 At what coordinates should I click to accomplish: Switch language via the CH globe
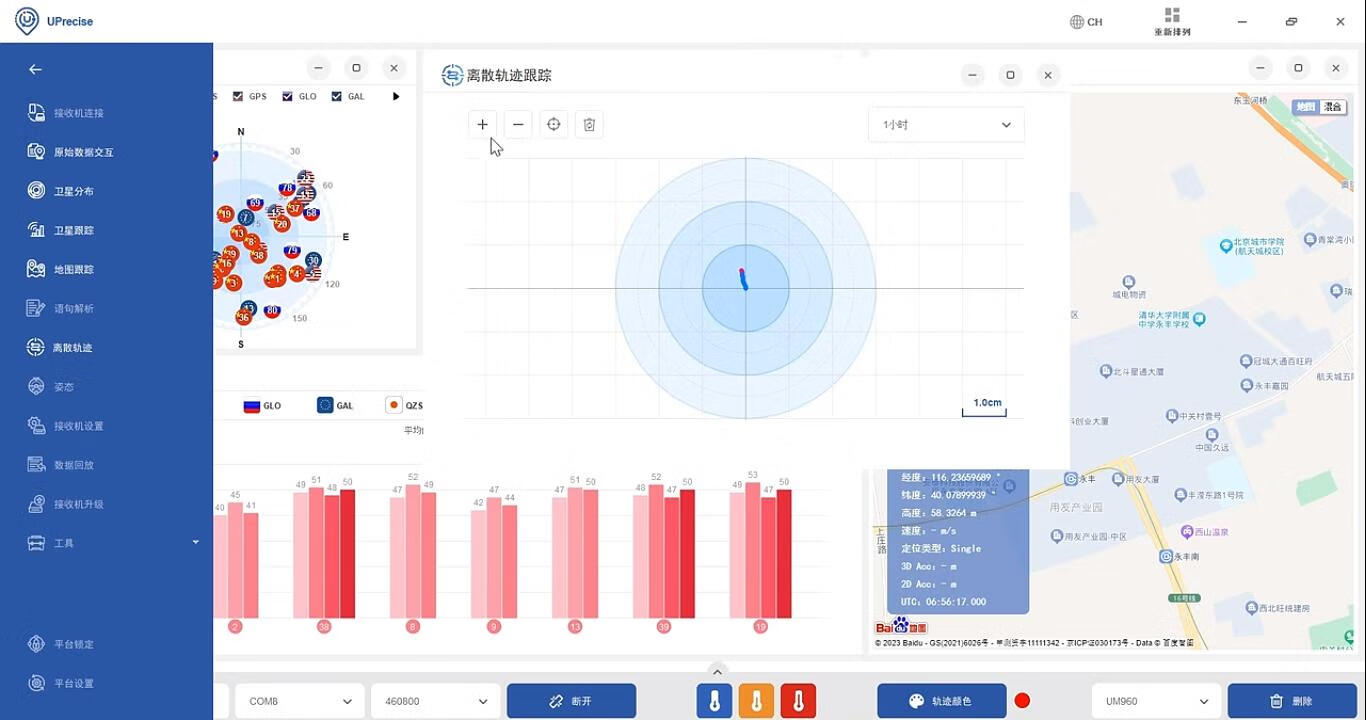(1086, 22)
